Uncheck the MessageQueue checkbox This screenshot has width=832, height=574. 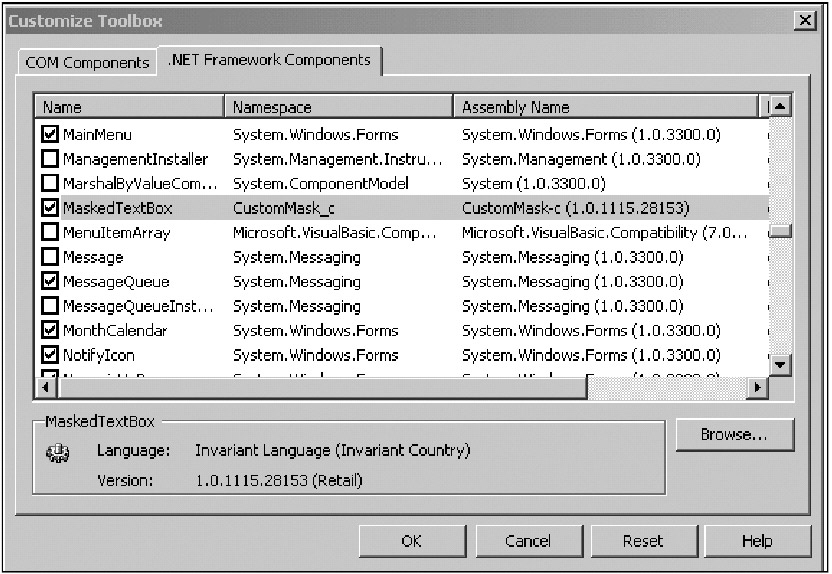click(x=50, y=282)
